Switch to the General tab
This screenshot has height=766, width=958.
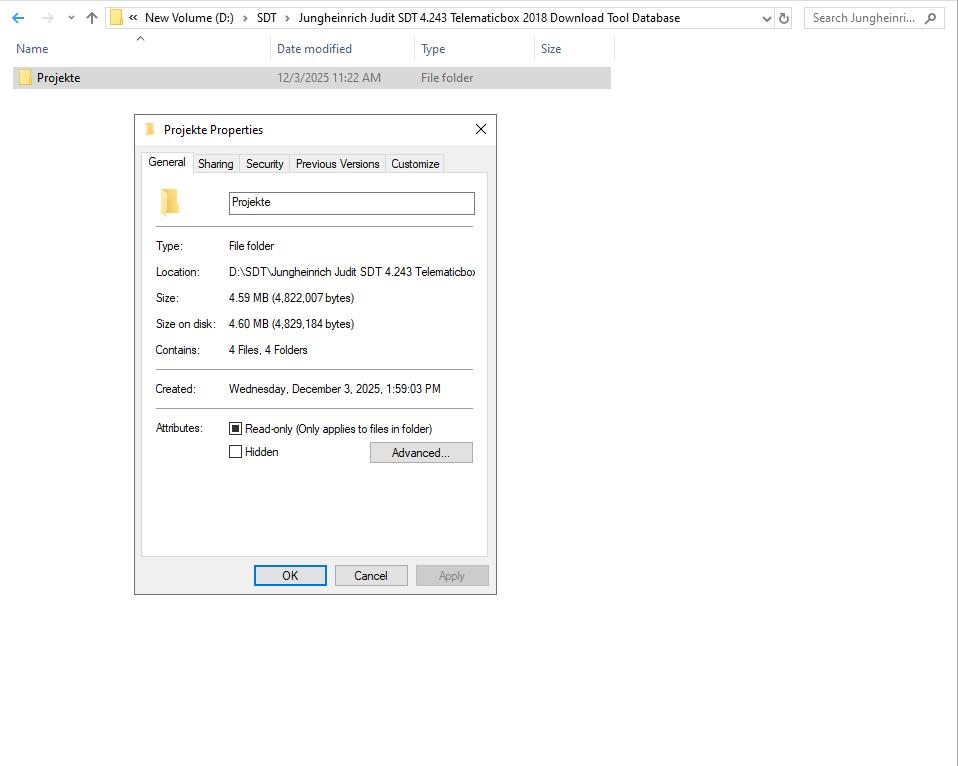167,162
